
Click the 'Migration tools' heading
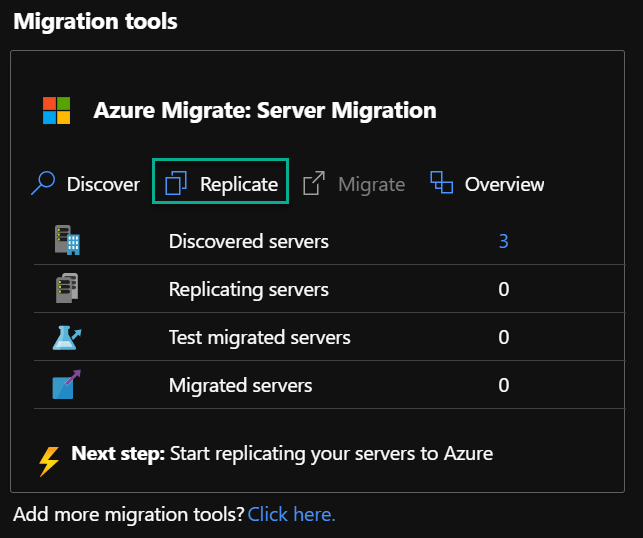coord(96,21)
